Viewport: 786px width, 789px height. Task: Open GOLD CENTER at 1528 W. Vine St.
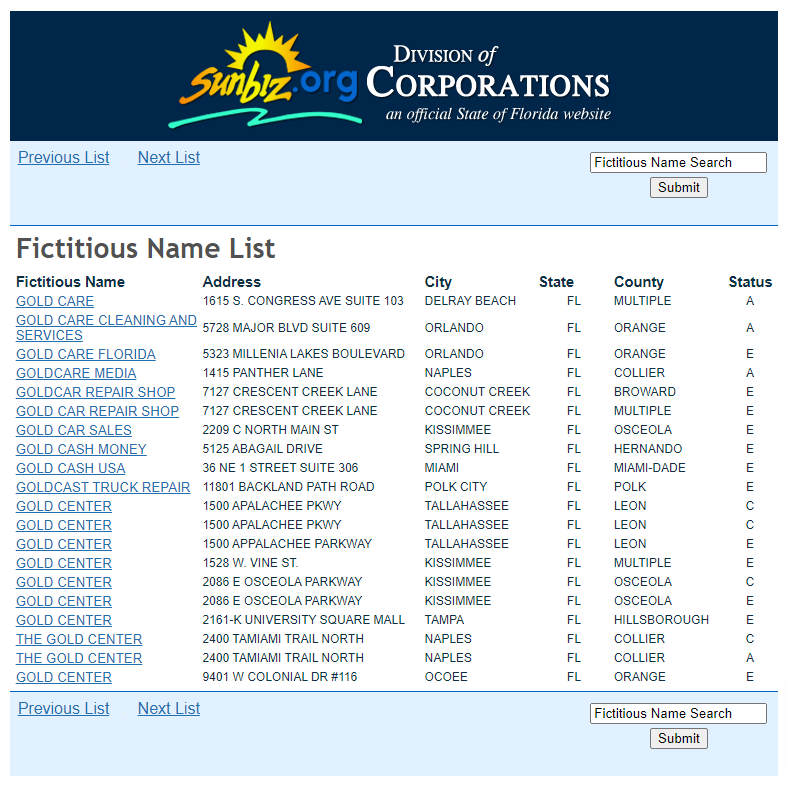pyautogui.click(x=64, y=564)
